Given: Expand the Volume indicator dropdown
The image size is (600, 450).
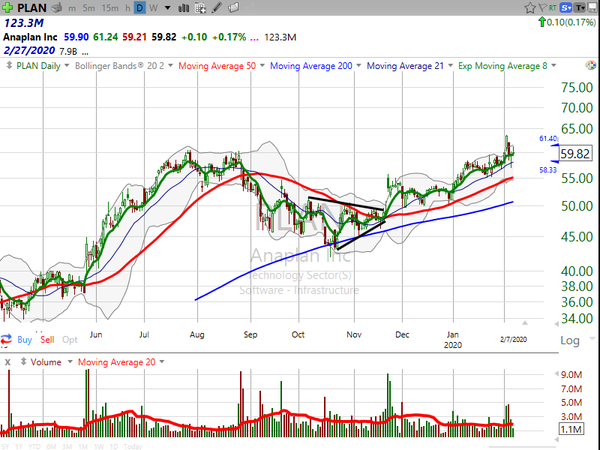Looking at the screenshot, I should pos(70,362).
